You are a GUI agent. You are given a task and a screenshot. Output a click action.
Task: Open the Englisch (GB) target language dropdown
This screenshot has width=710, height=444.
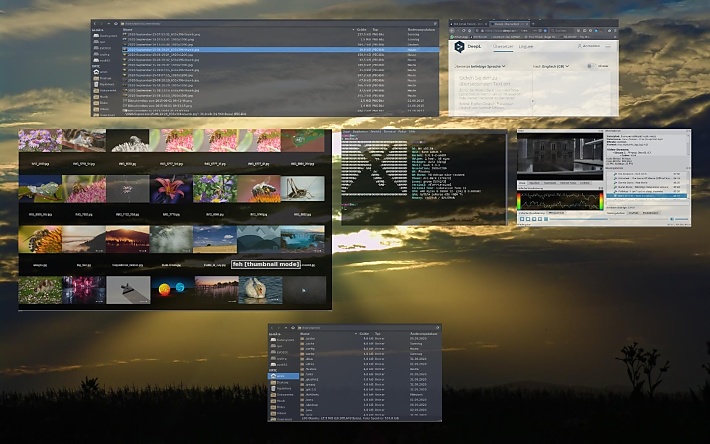coord(553,66)
